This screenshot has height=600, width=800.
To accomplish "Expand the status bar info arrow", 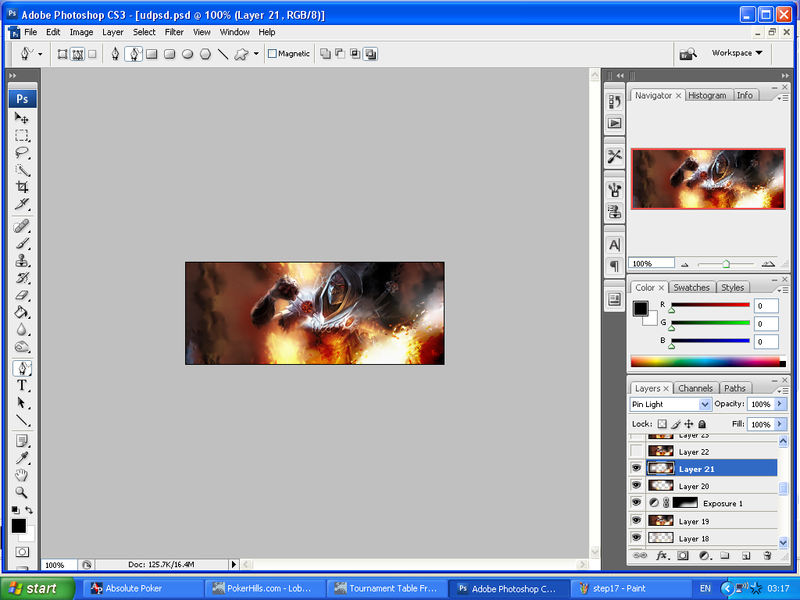I will (234, 564).
